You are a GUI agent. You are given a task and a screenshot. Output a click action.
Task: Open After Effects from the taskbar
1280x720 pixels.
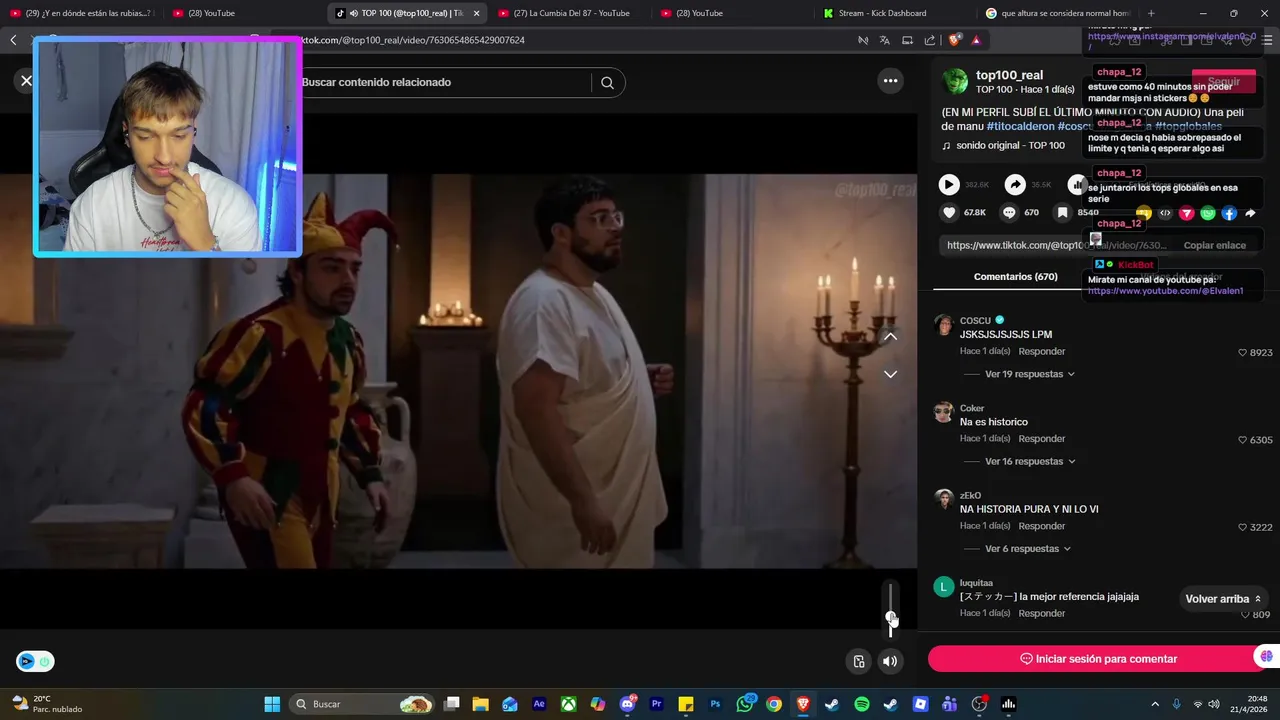point(539,704)
